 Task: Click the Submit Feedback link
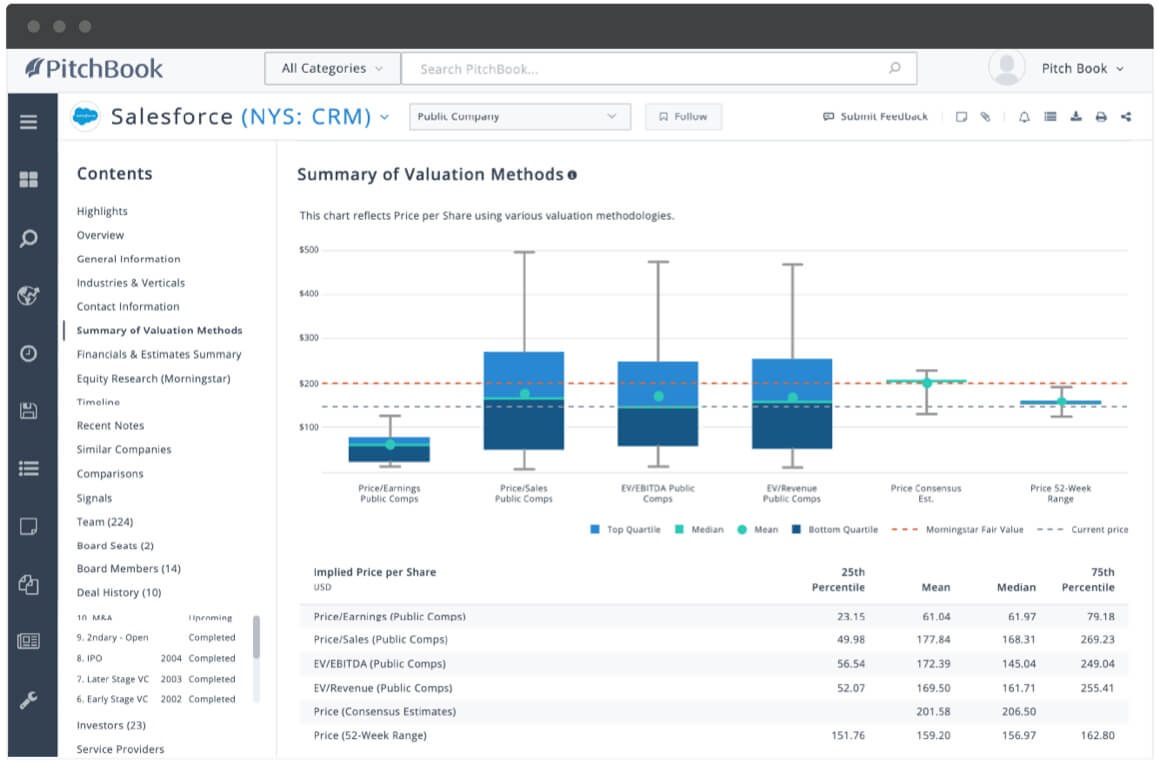(874, 116)
